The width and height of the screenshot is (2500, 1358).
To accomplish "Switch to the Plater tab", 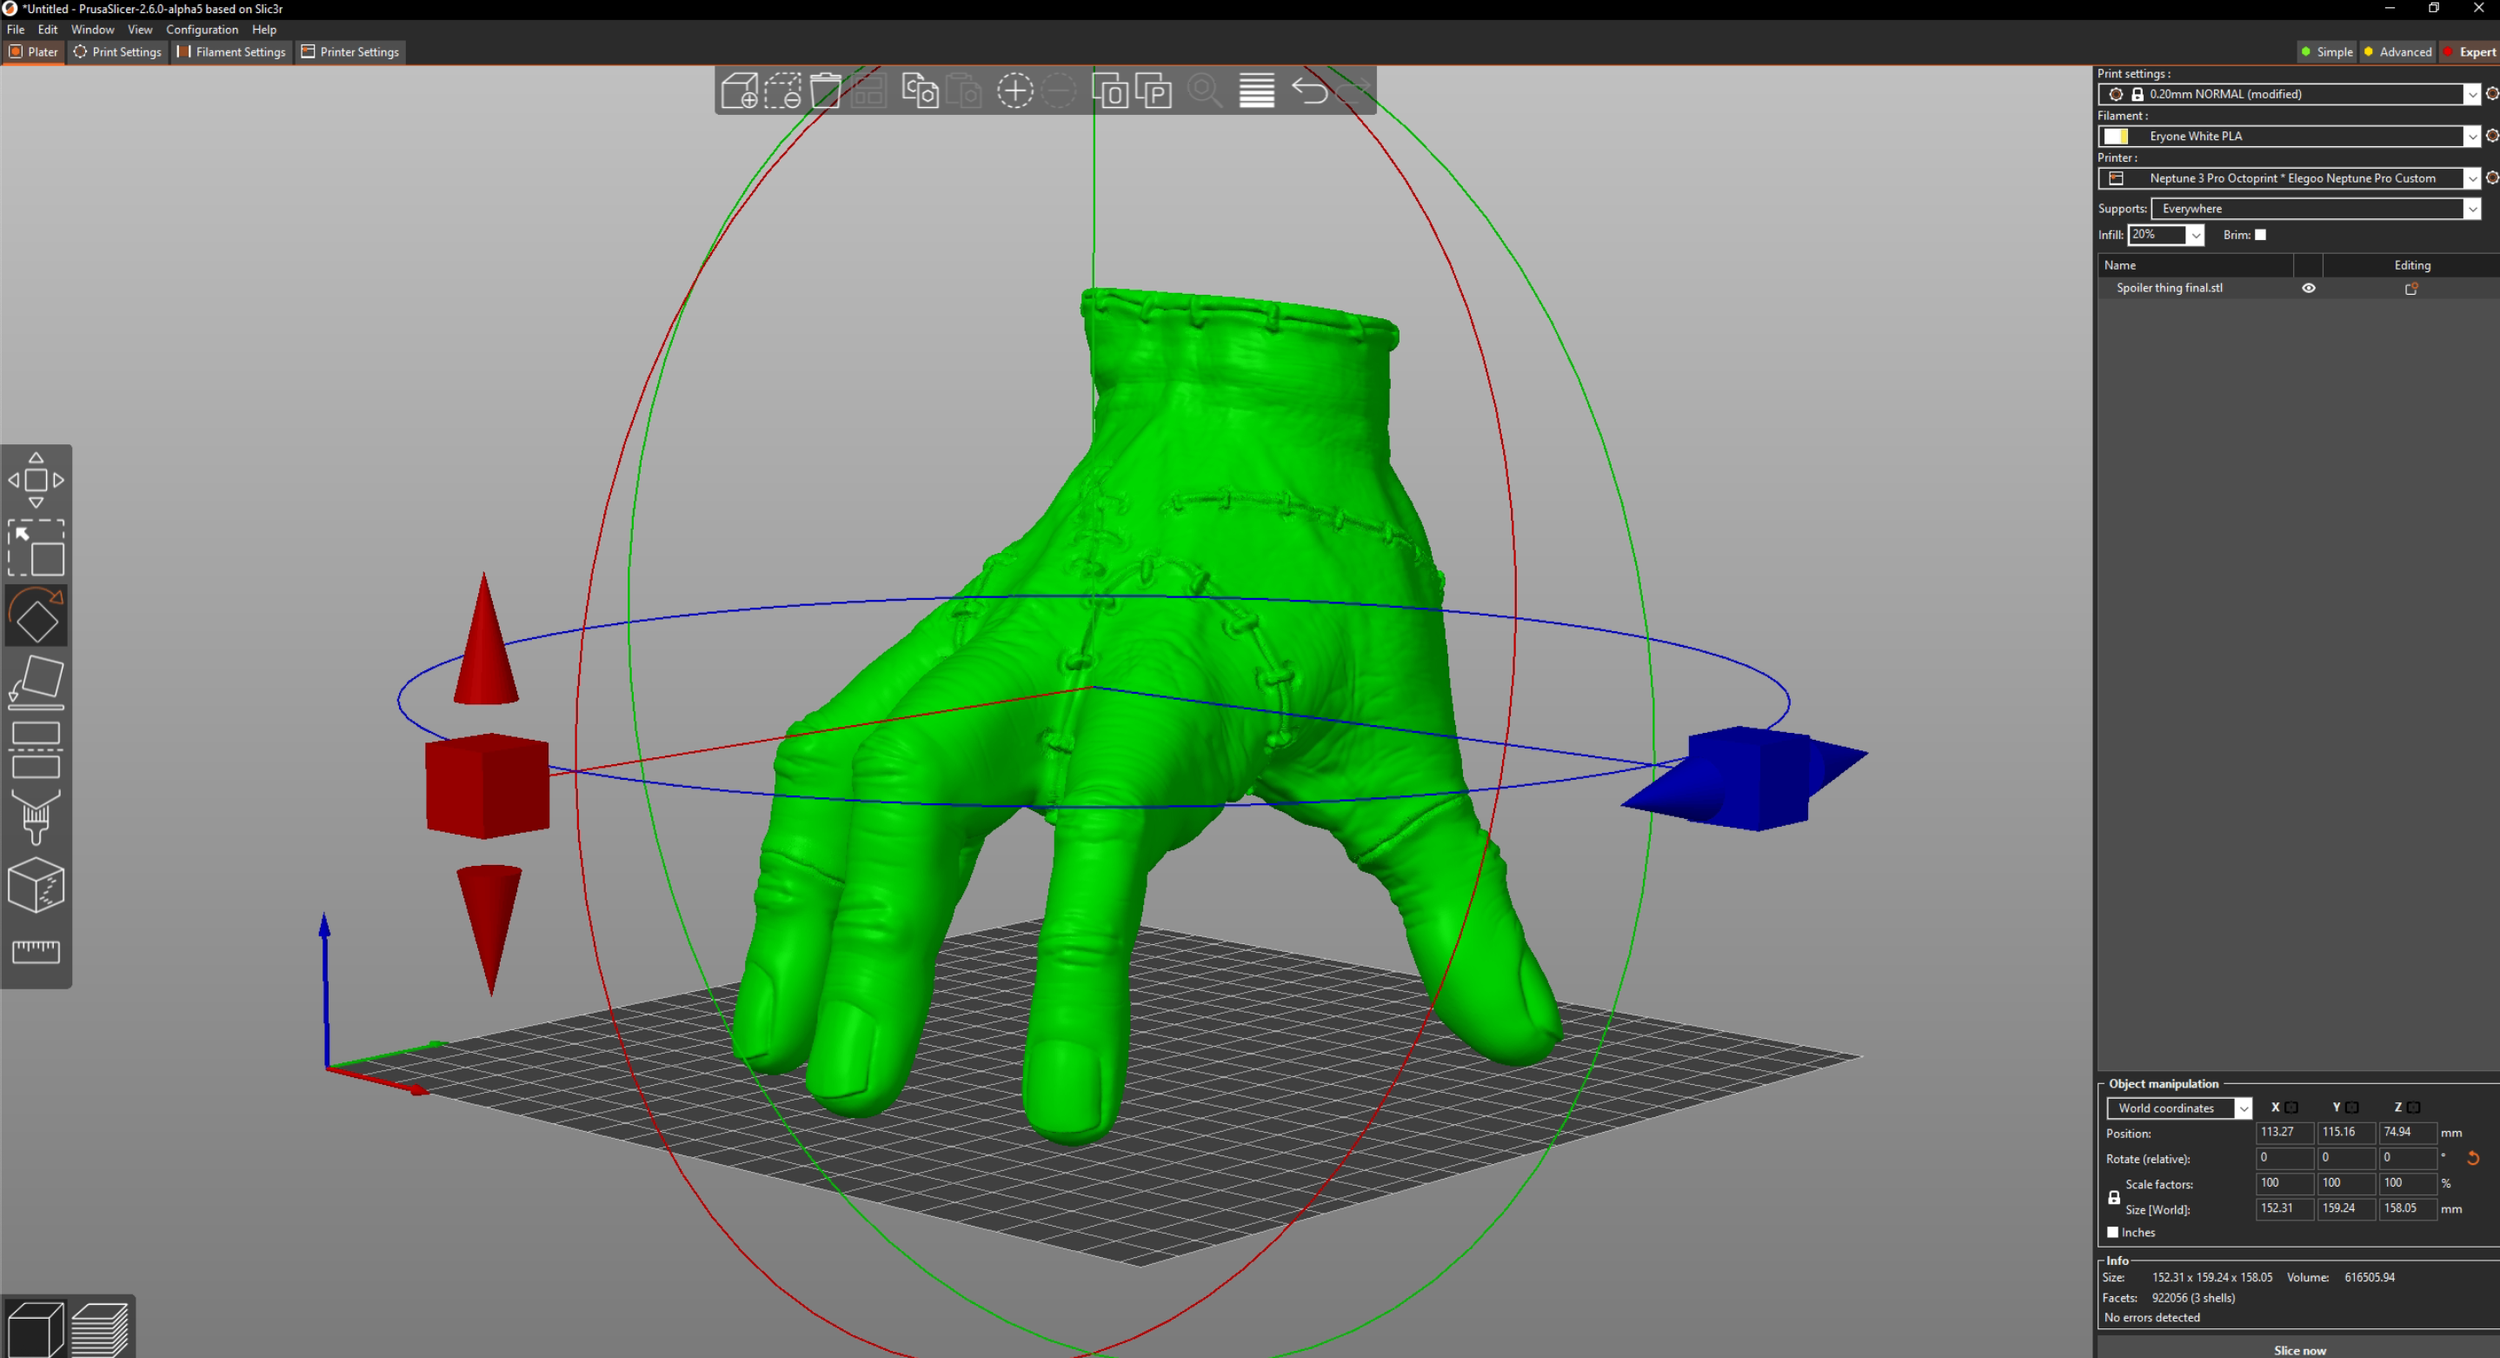I will click(x=33, y=52).
